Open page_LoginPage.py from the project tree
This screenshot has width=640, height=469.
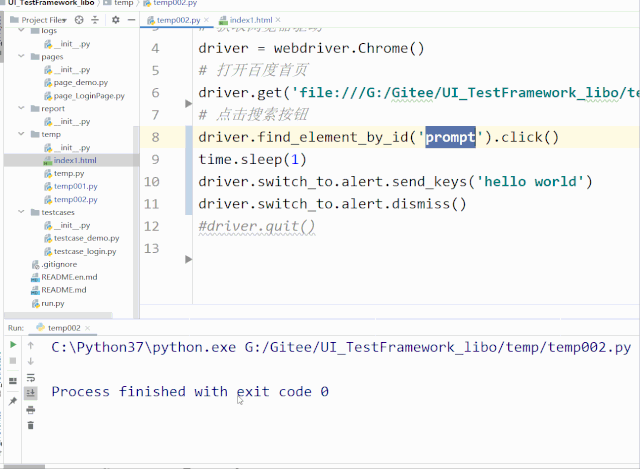[88, 96]
